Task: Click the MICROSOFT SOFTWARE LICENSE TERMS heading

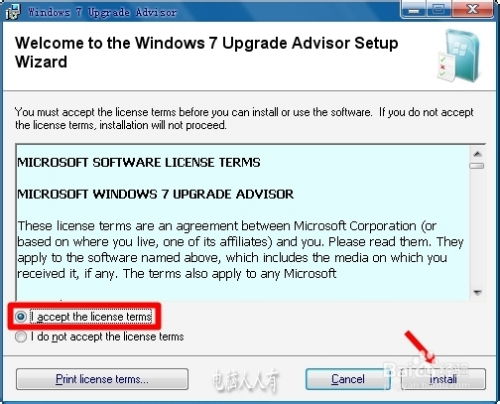Action: pyautogui.click(x=139, y=163)
